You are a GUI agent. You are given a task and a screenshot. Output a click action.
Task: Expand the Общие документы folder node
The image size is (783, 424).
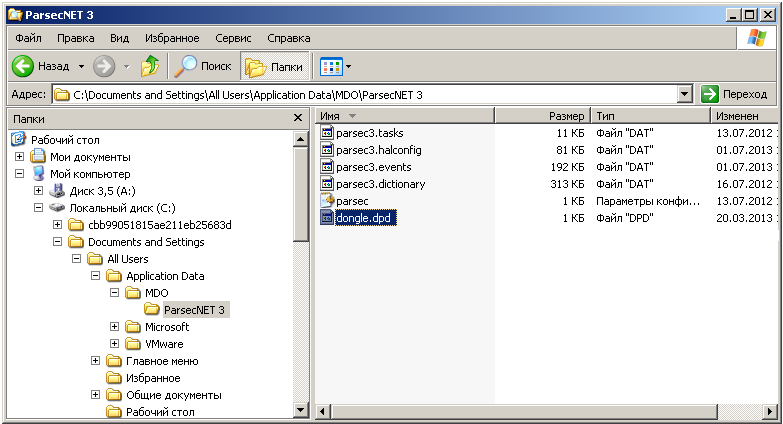(95, 395)
